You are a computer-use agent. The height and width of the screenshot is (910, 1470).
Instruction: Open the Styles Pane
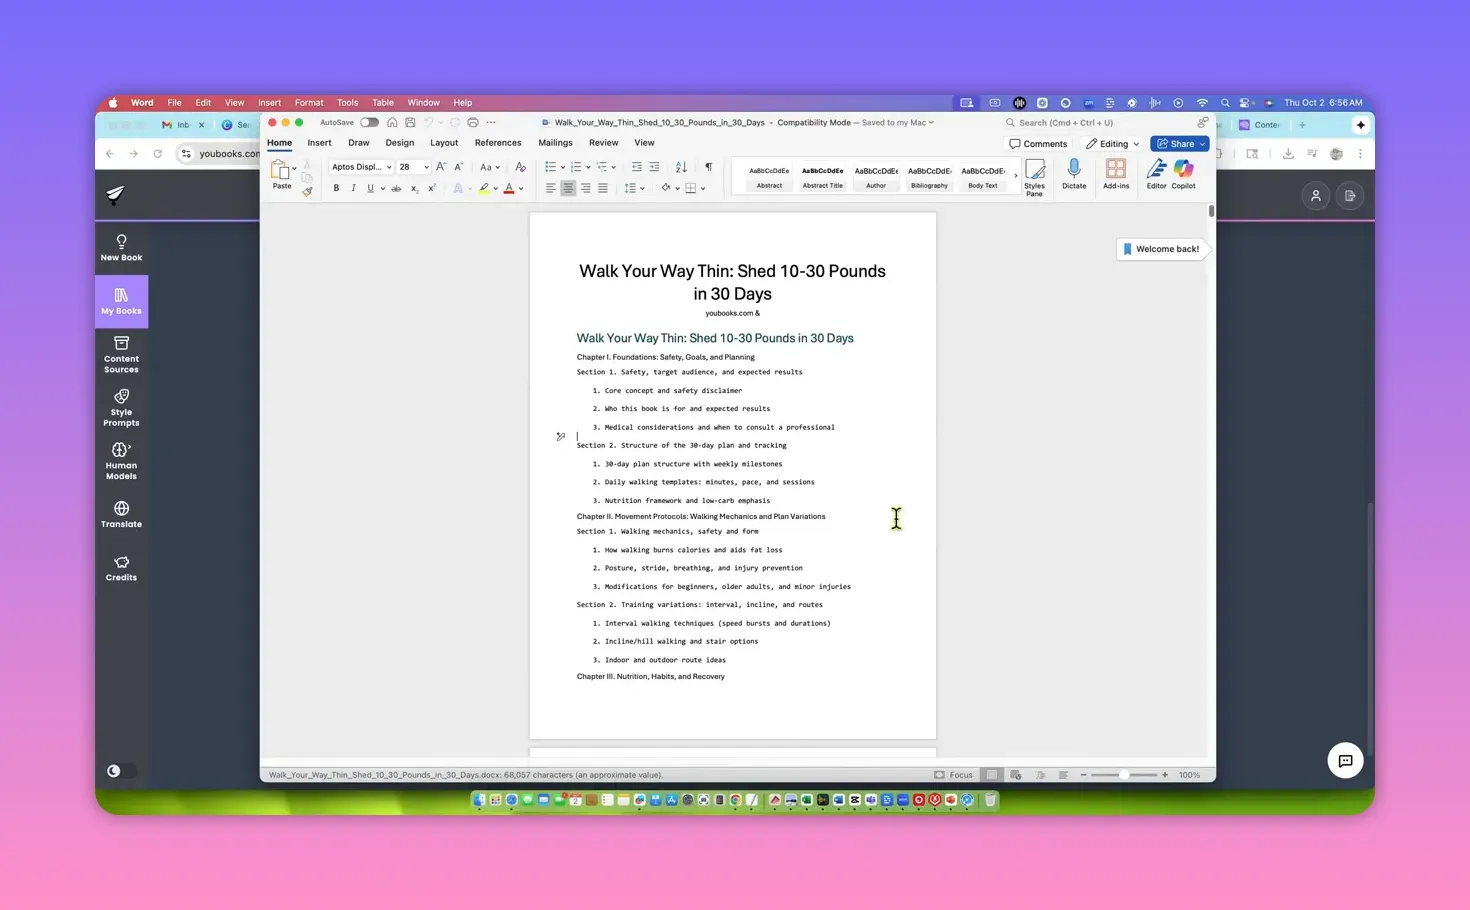click(x=1034, y=175)
